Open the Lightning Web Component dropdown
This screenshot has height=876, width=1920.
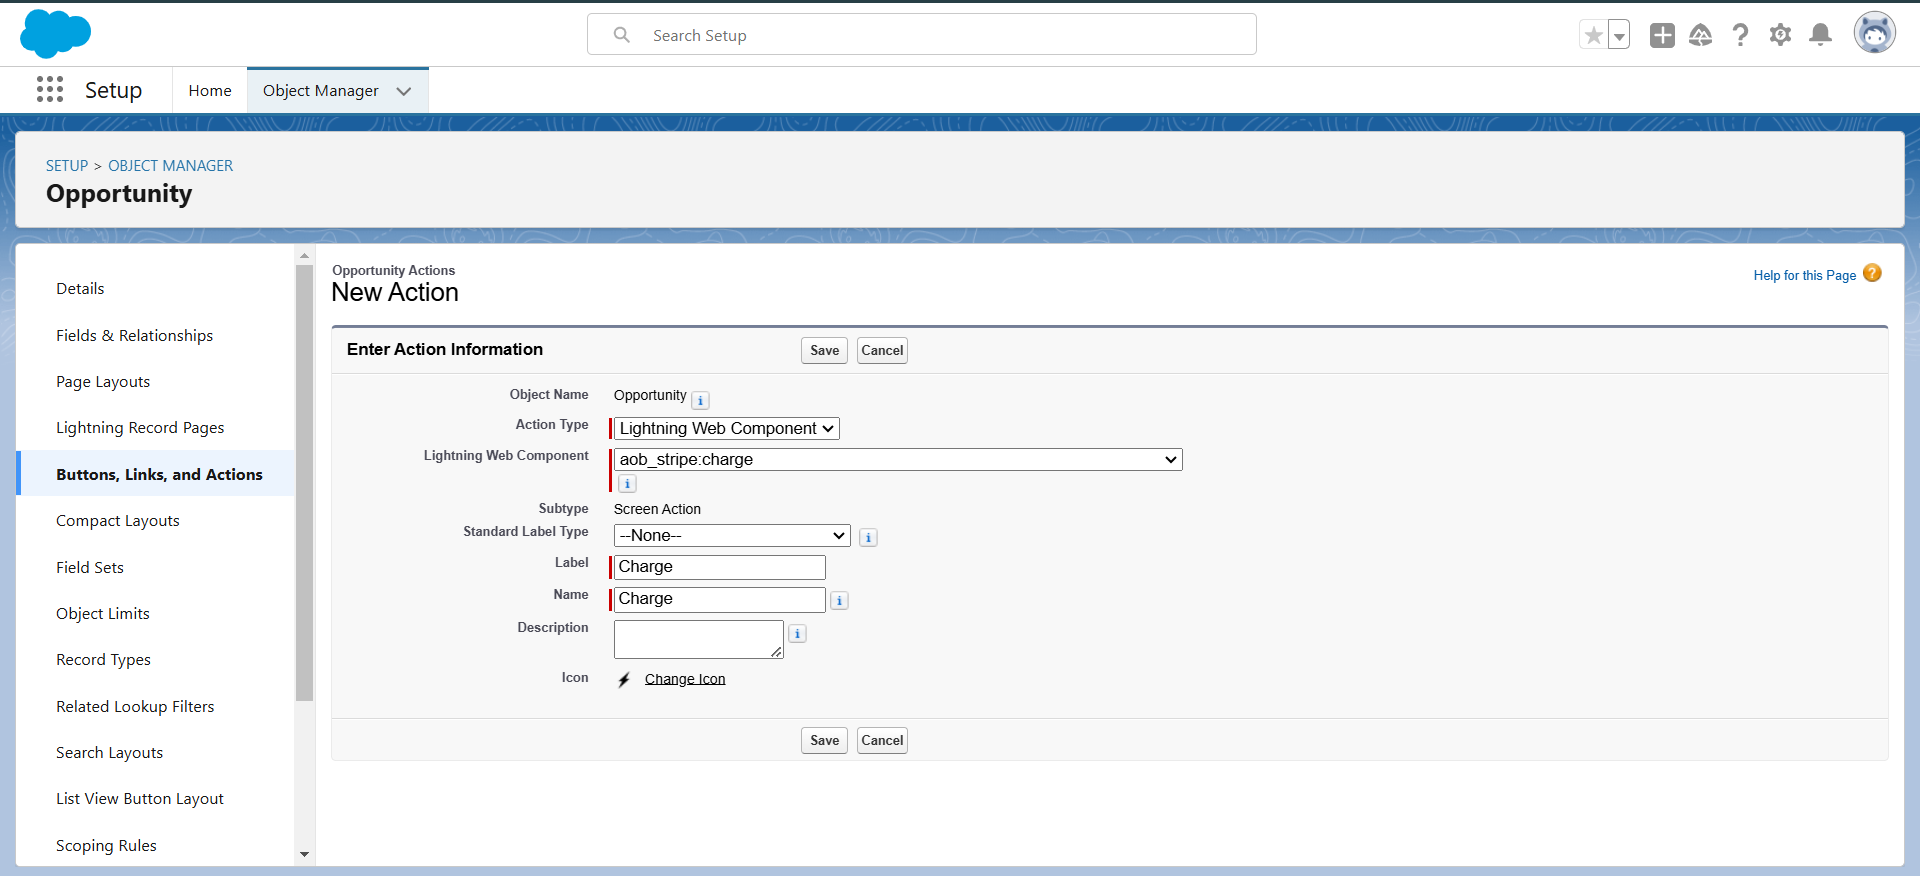pyautogui.click(x=898, y=459)
